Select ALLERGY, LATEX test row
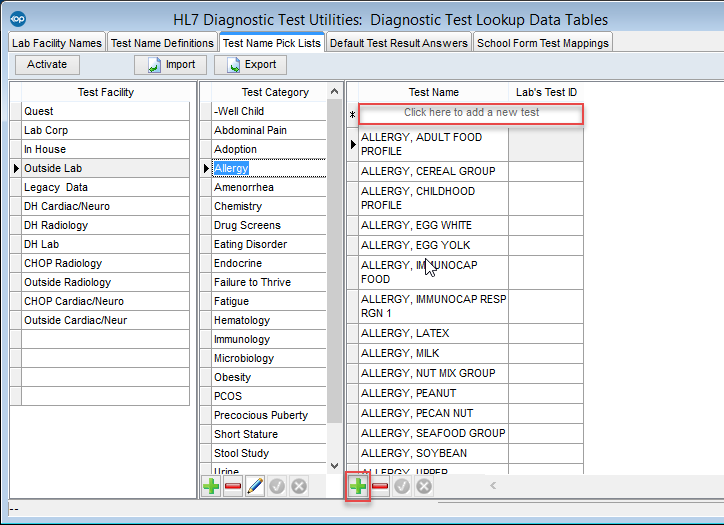This screenshot has width=724, height=525. 433,333
